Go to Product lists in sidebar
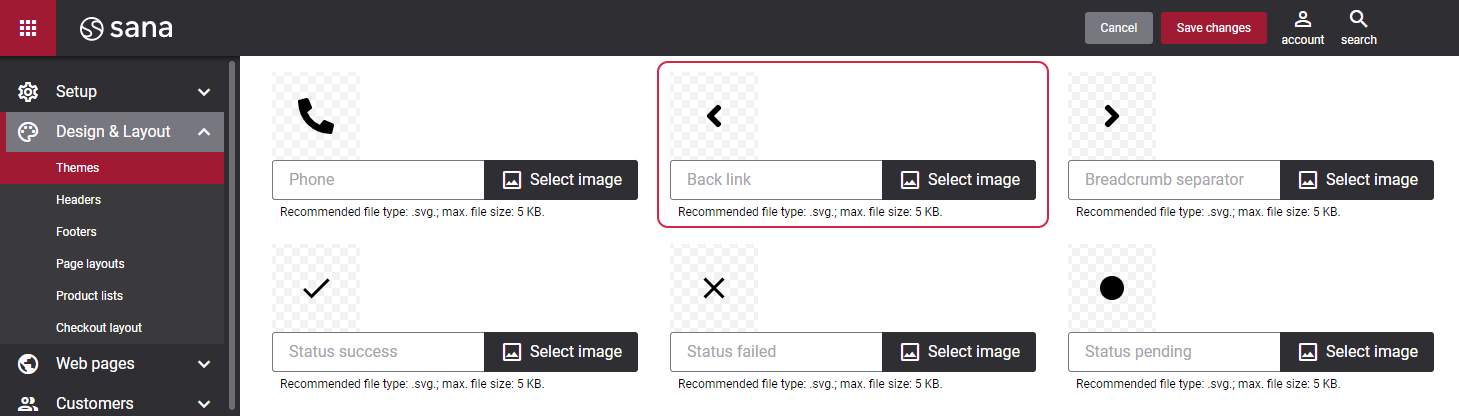 click(89, 296)
